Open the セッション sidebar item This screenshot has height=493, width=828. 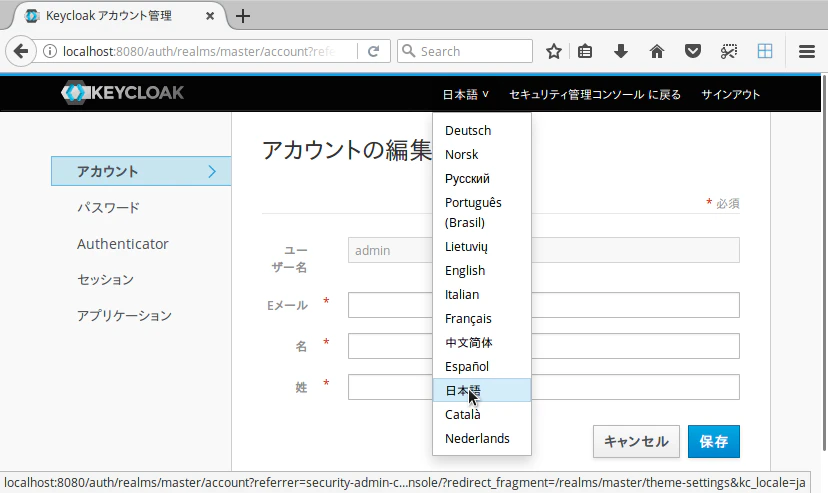(x=106, y=279)
